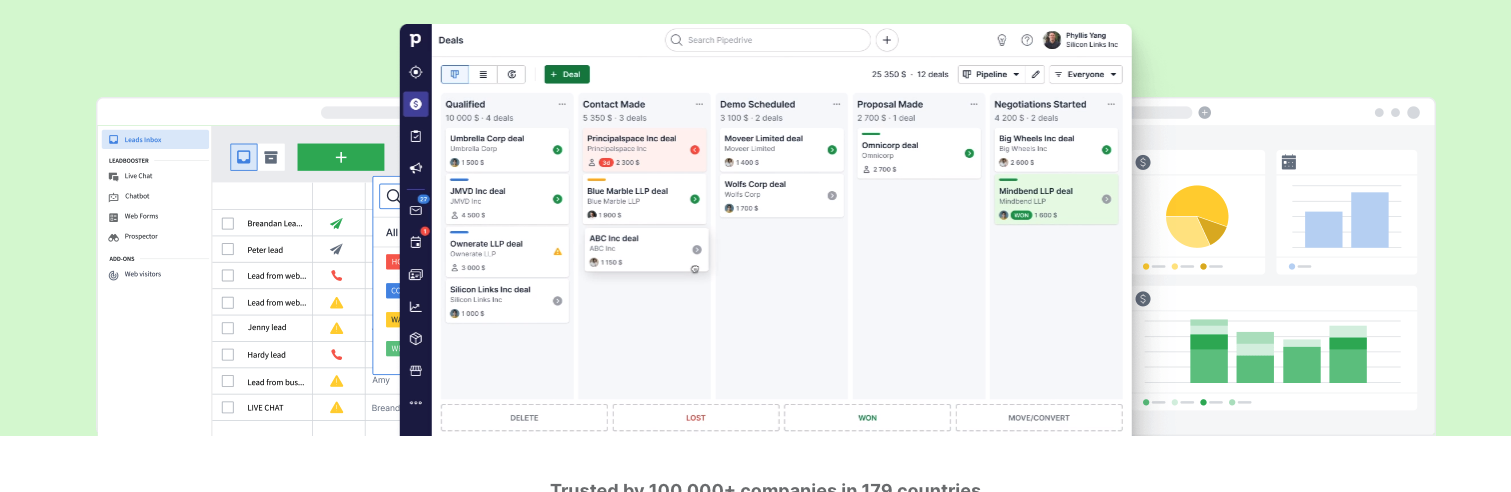Select the green label in leads filter
Image resolution: width=1511 pixels, height=492 pixels.
coord(393,349)
